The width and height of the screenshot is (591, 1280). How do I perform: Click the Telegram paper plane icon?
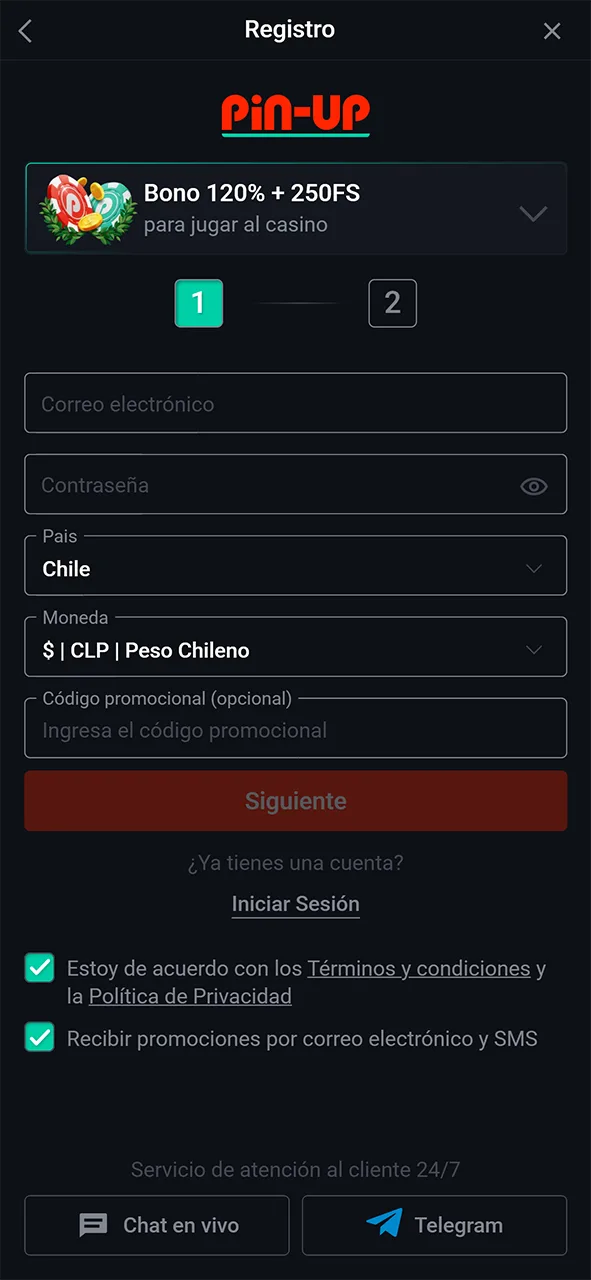click(x=384, y=1224)
